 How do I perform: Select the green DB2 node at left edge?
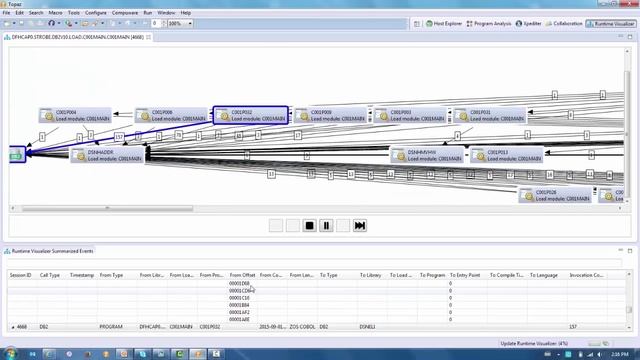click(x=17, y=155)
